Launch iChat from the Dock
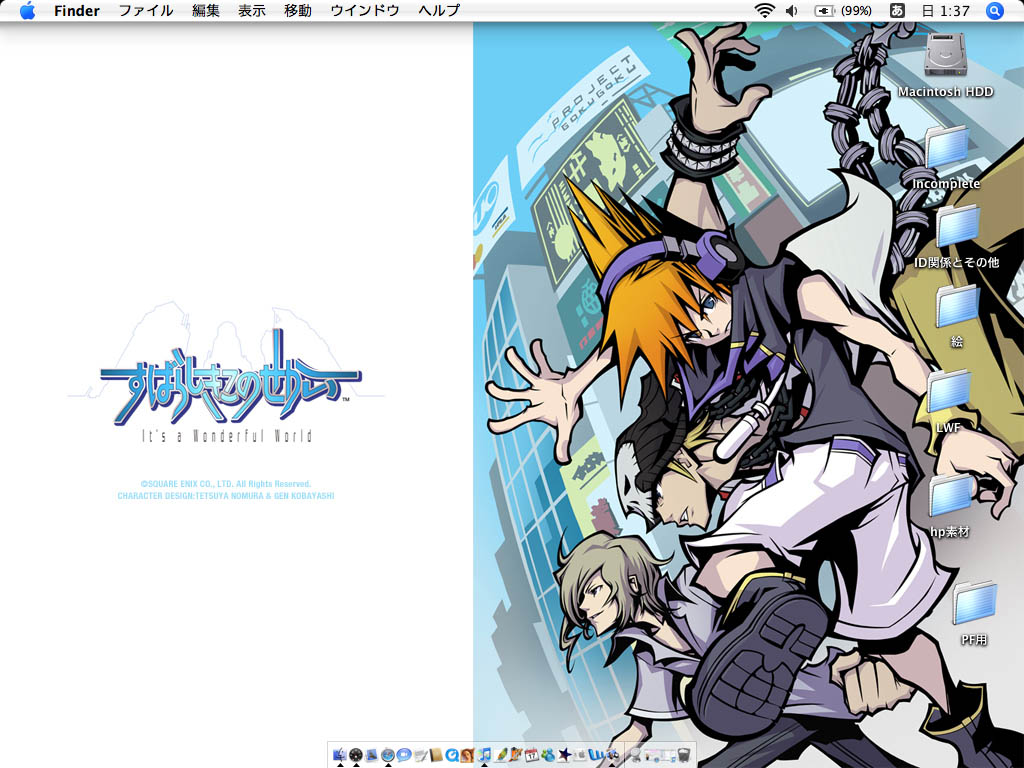This screenshot has height=768, width=1024. point(404,755)
